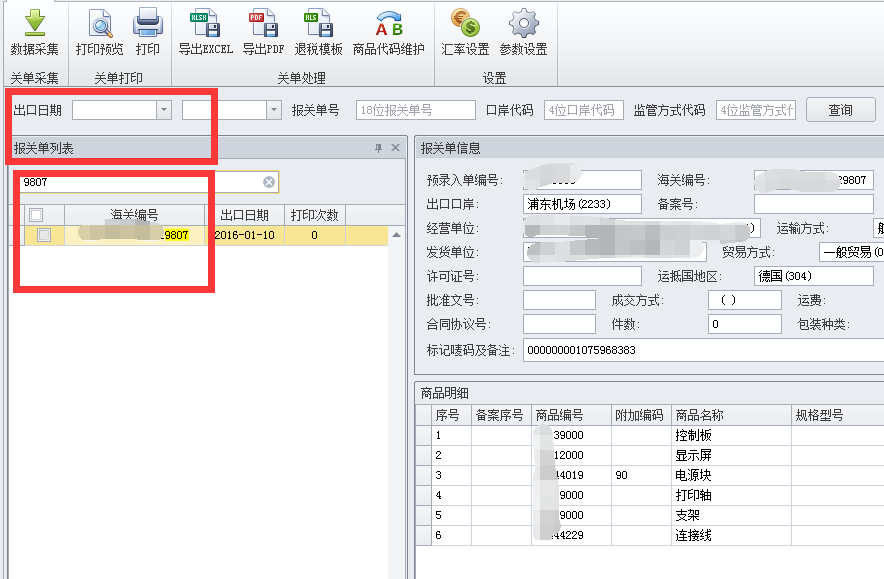Tick the checkbox for row ending 9807
884x579 pixels.
pyautogui.click(x=44, y=235)
